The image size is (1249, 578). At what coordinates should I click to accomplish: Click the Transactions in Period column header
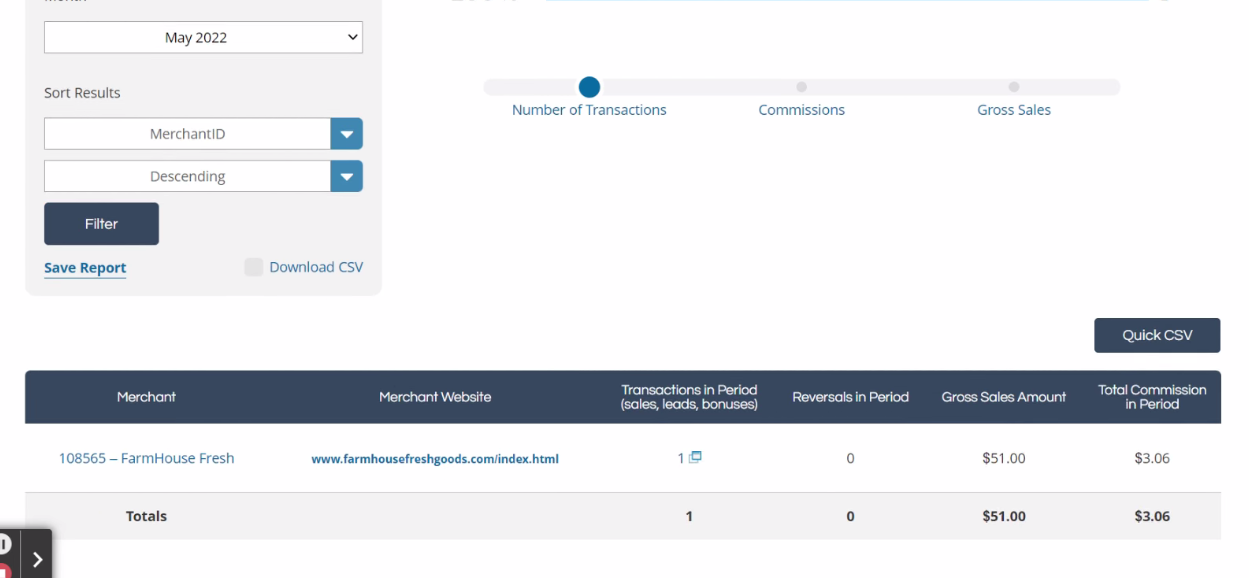[689, 397]
